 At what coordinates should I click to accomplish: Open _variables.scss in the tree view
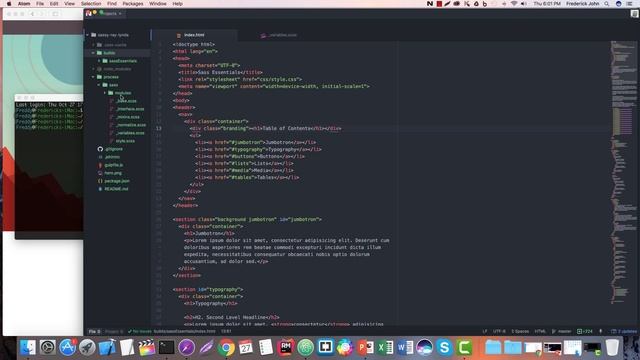tap(130, 133)
